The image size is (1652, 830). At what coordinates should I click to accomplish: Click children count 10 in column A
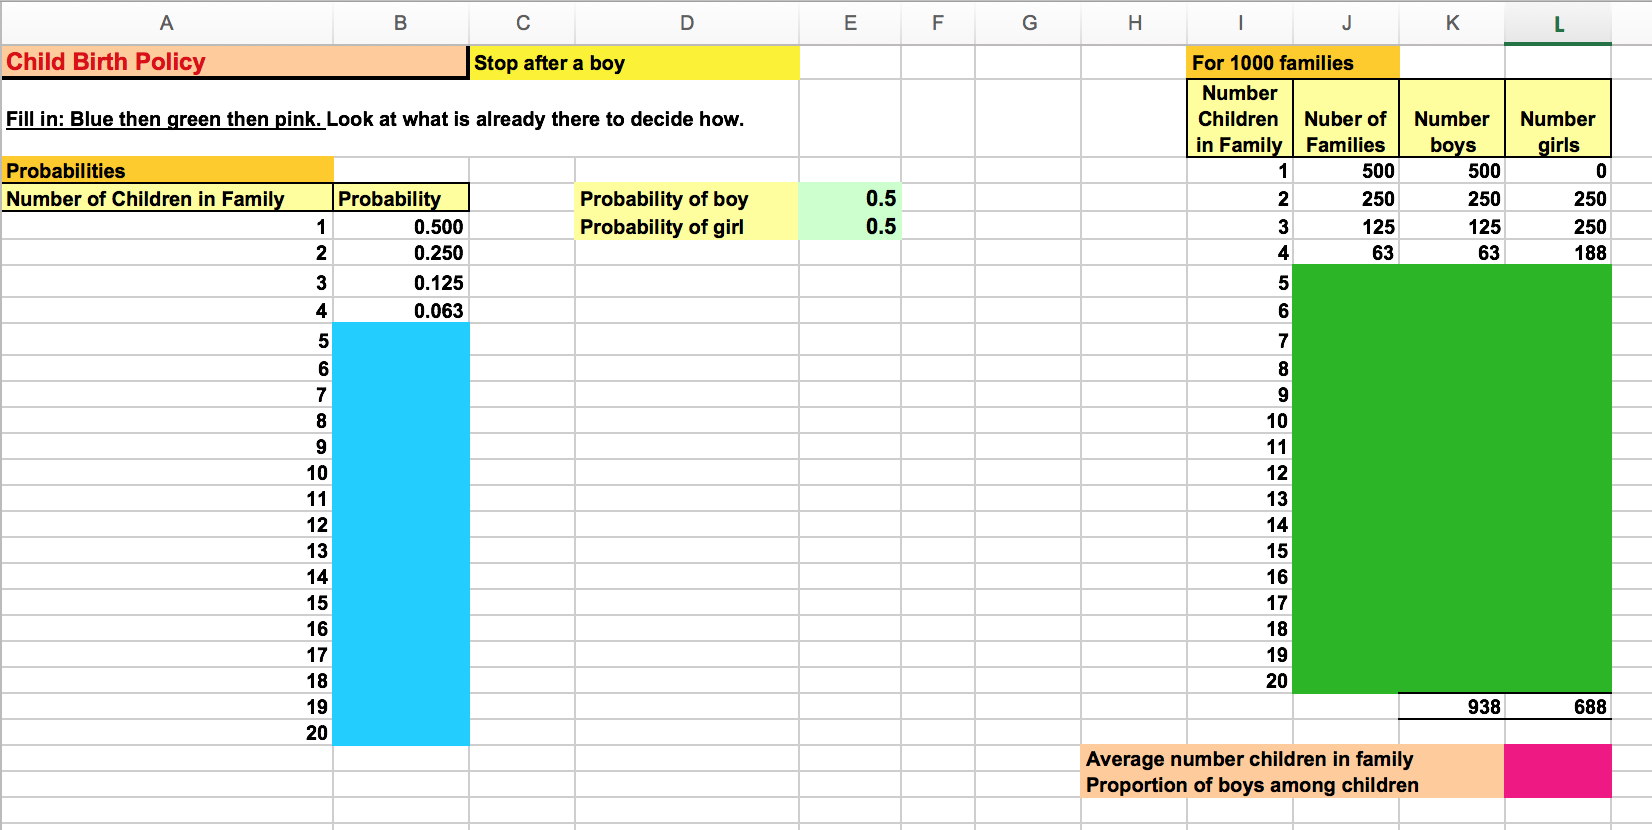[x=167, y=473]
